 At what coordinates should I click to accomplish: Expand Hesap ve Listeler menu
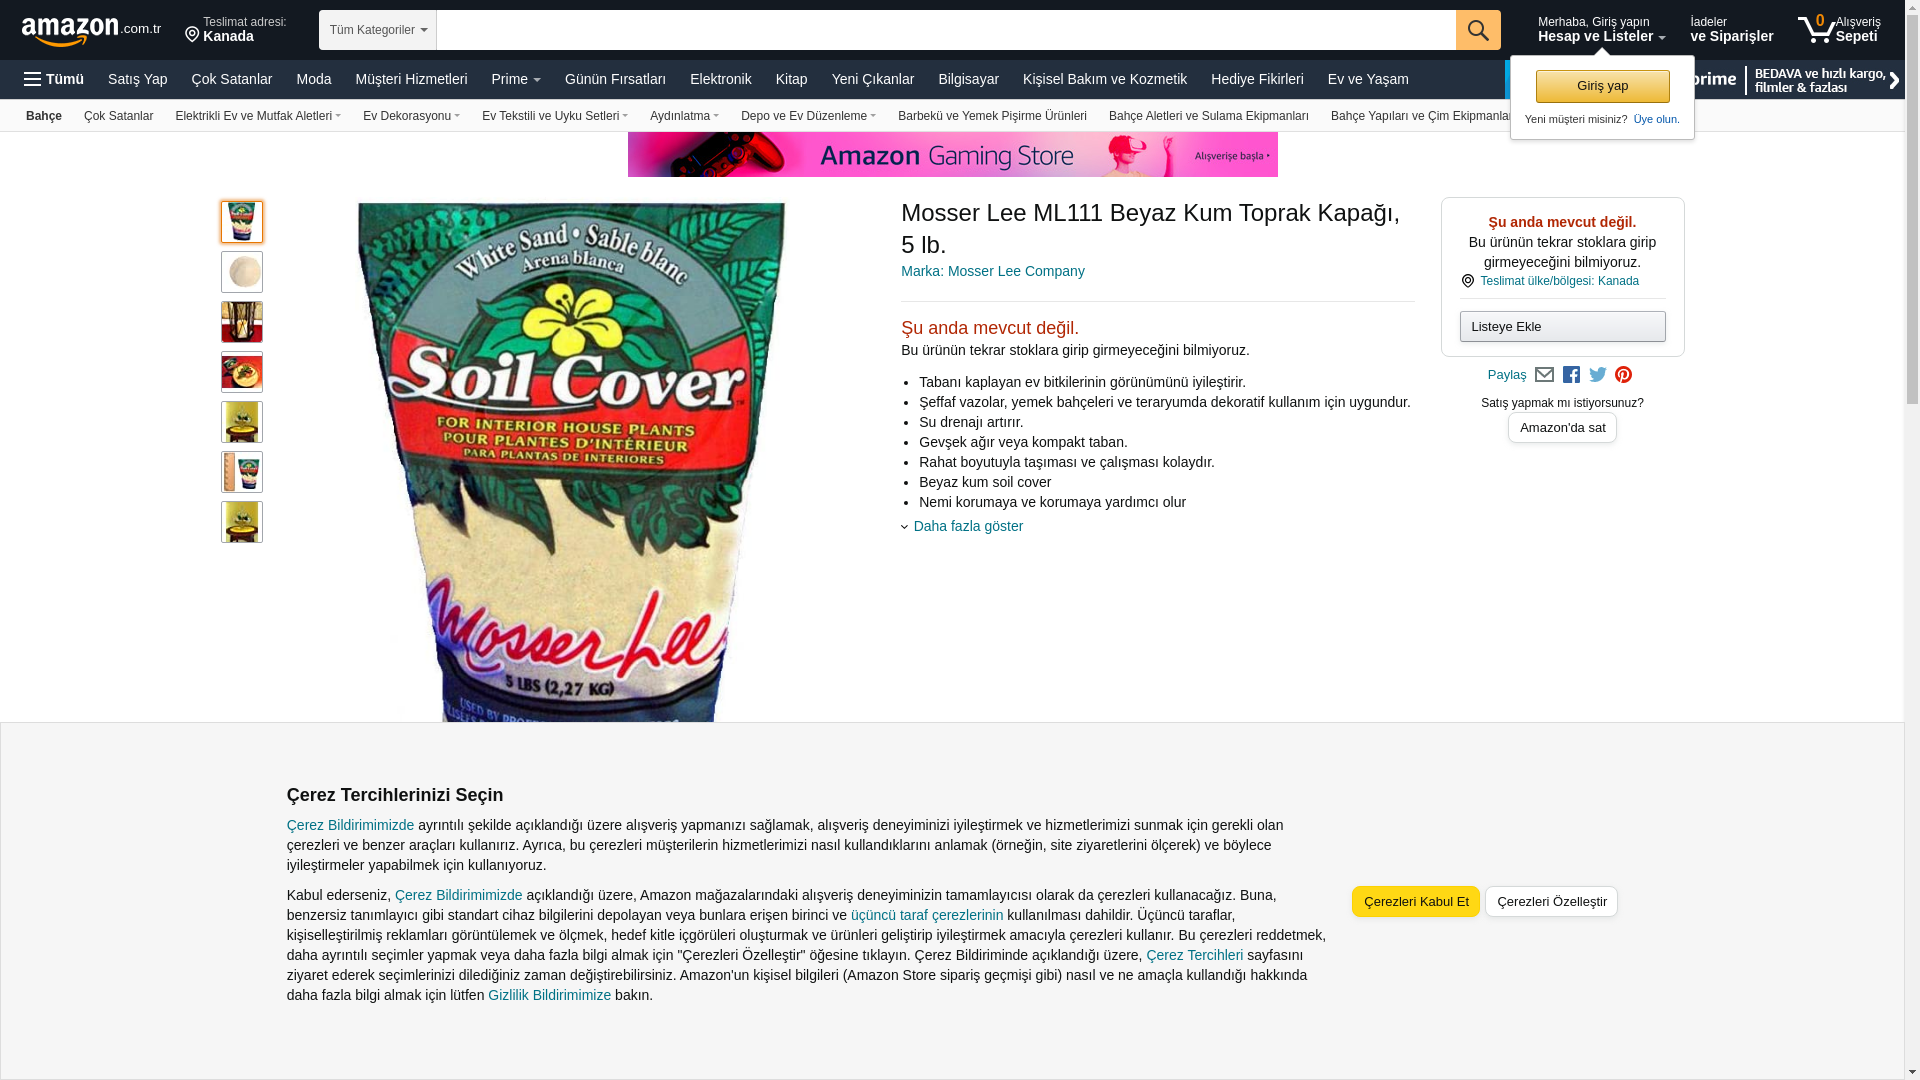[x=1601, y=30]
